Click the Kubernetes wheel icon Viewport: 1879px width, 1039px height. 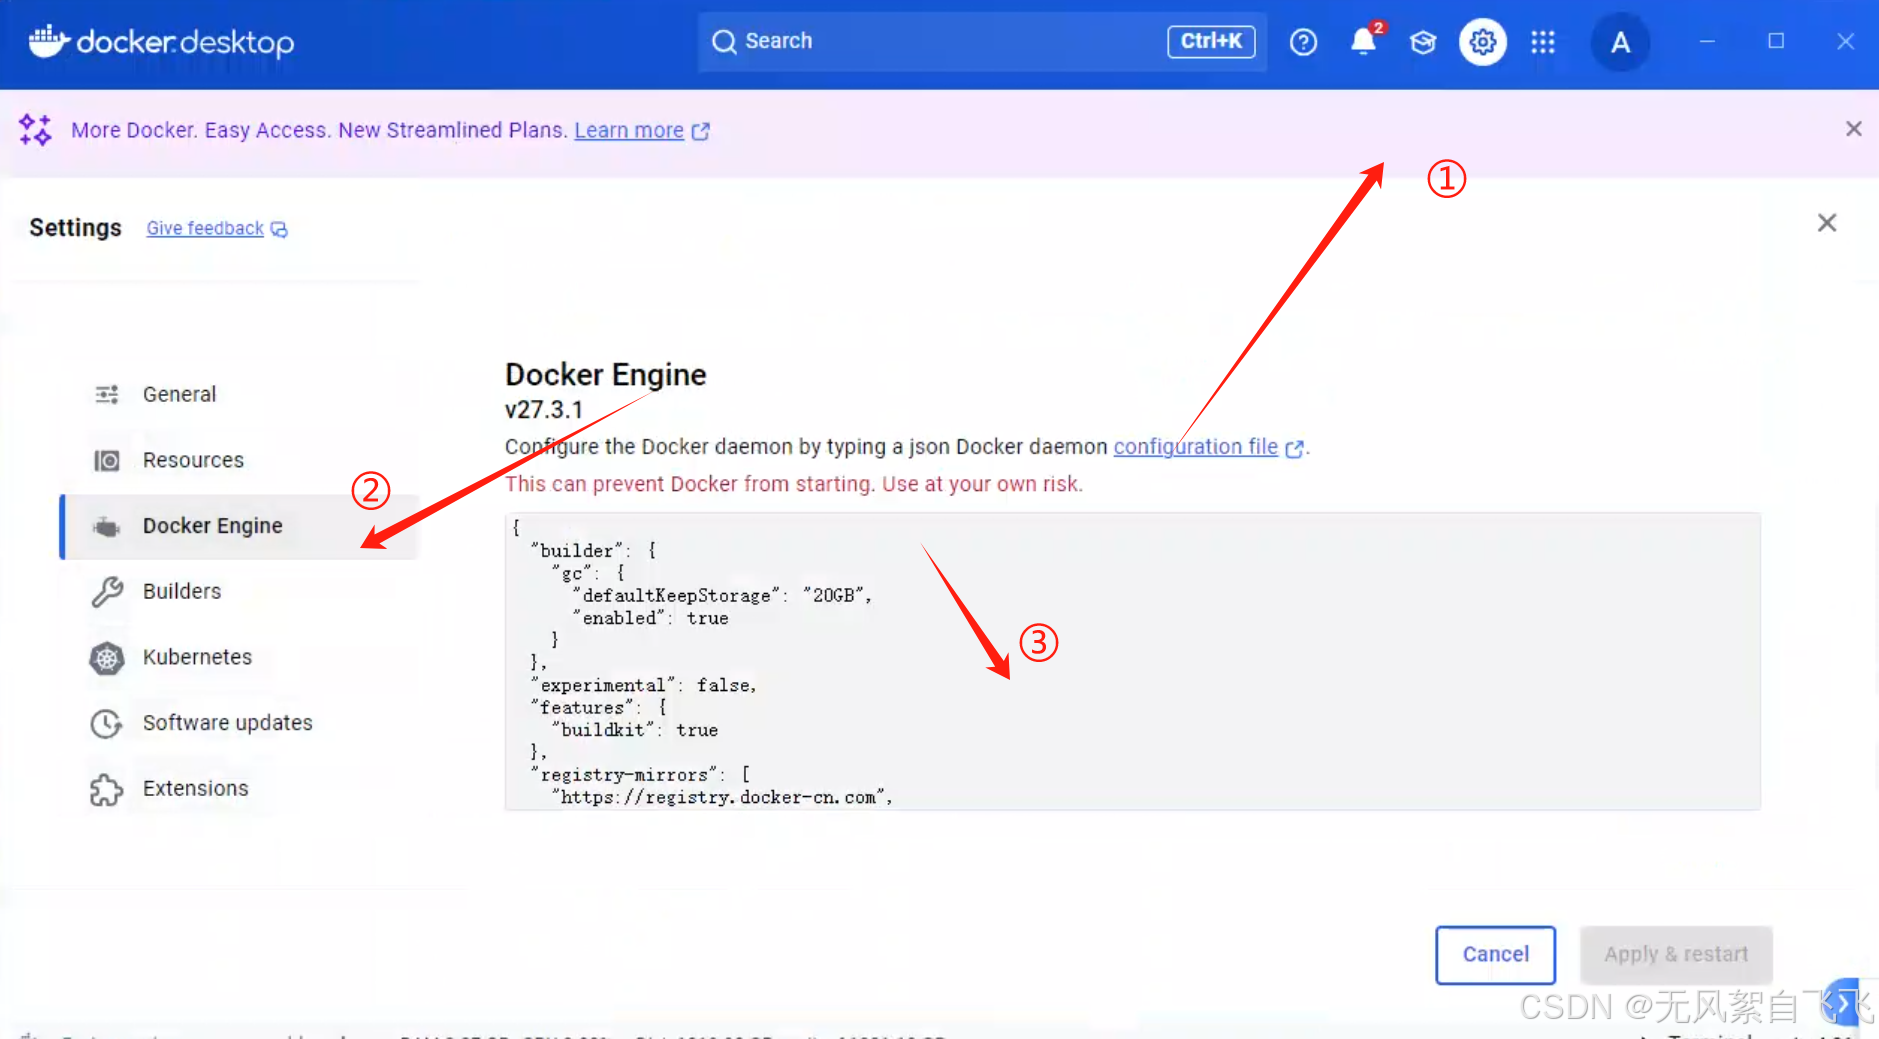107,658
